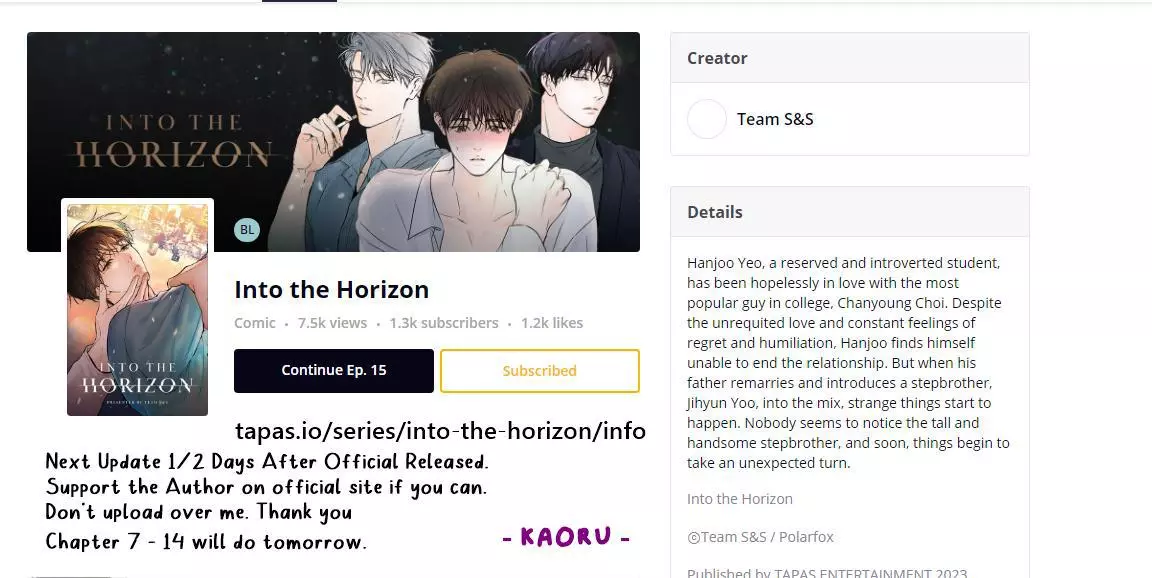Click the 1.3k subscribers stat
The width and height of the screenshot is (1152, 578).
pyautogui.click(x=444, y=323)
